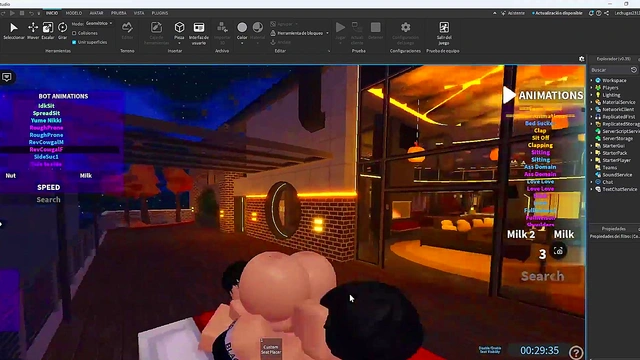The width and height of the screenshot is (640, 360).
Task: Click the Search box in ANIMATIONS panel
Action: pos(542,276)
